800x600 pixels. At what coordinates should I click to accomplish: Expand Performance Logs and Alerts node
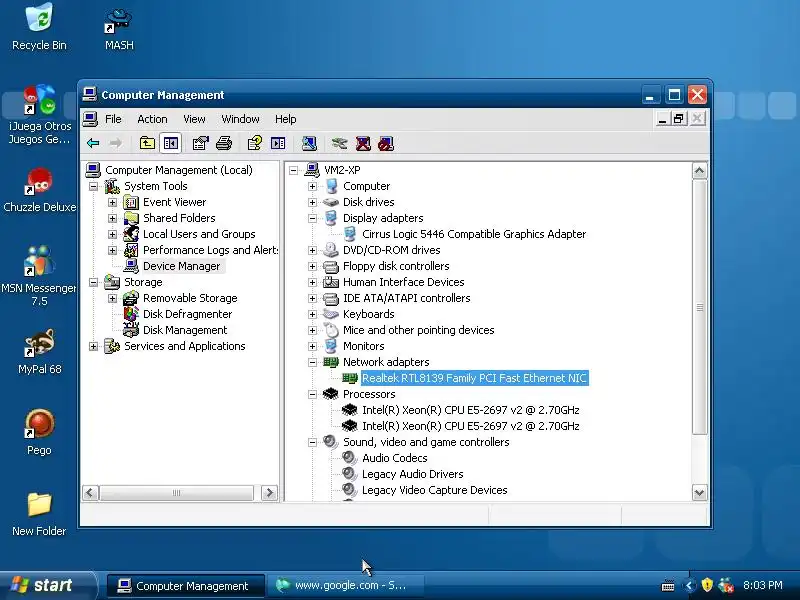pos(112,250)
